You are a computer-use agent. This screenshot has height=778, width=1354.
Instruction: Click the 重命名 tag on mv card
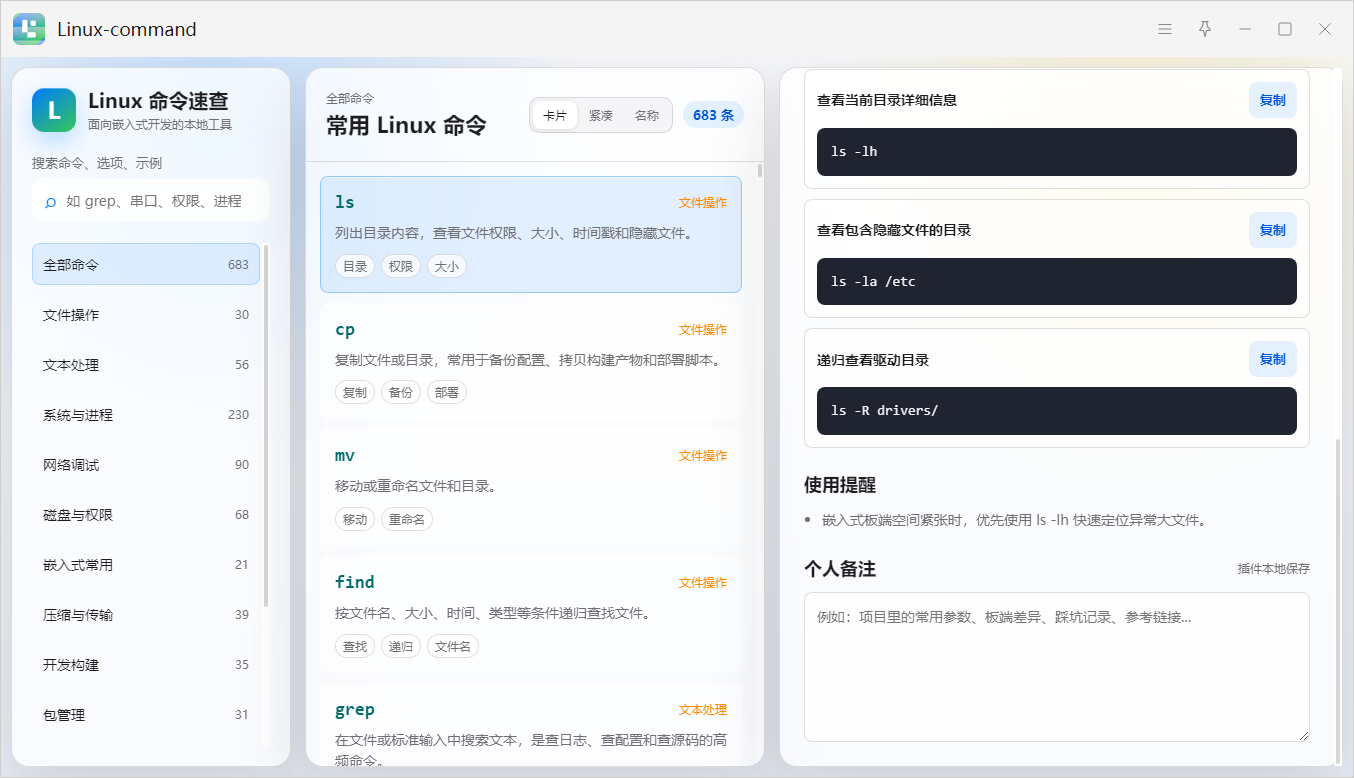[407, 520]
